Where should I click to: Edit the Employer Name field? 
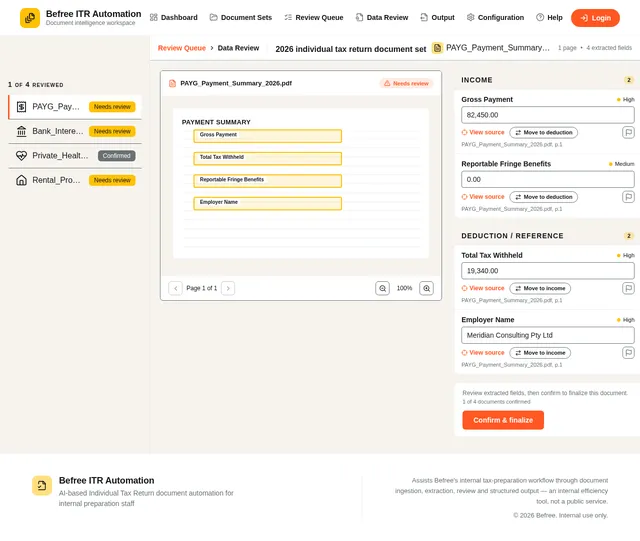tap(548, 336)
